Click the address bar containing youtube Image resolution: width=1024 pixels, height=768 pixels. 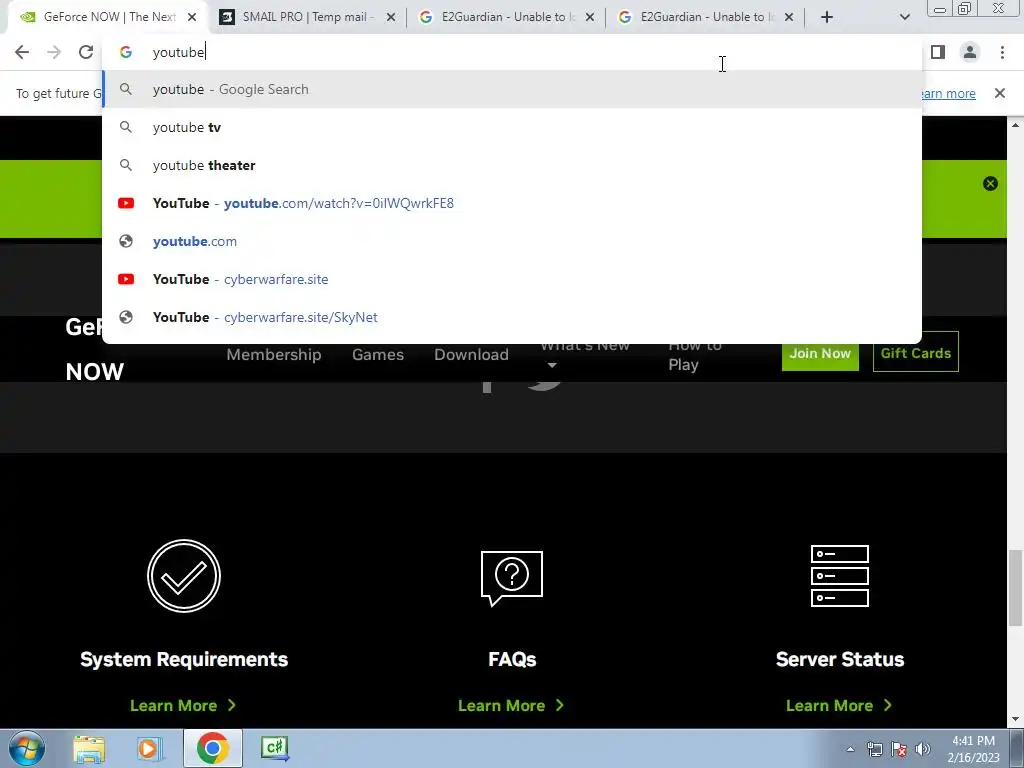511,52
